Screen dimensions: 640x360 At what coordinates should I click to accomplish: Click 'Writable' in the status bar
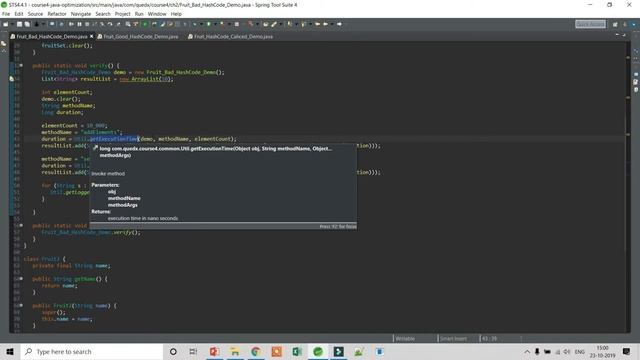pyautogui.click(x=405, y=338)
